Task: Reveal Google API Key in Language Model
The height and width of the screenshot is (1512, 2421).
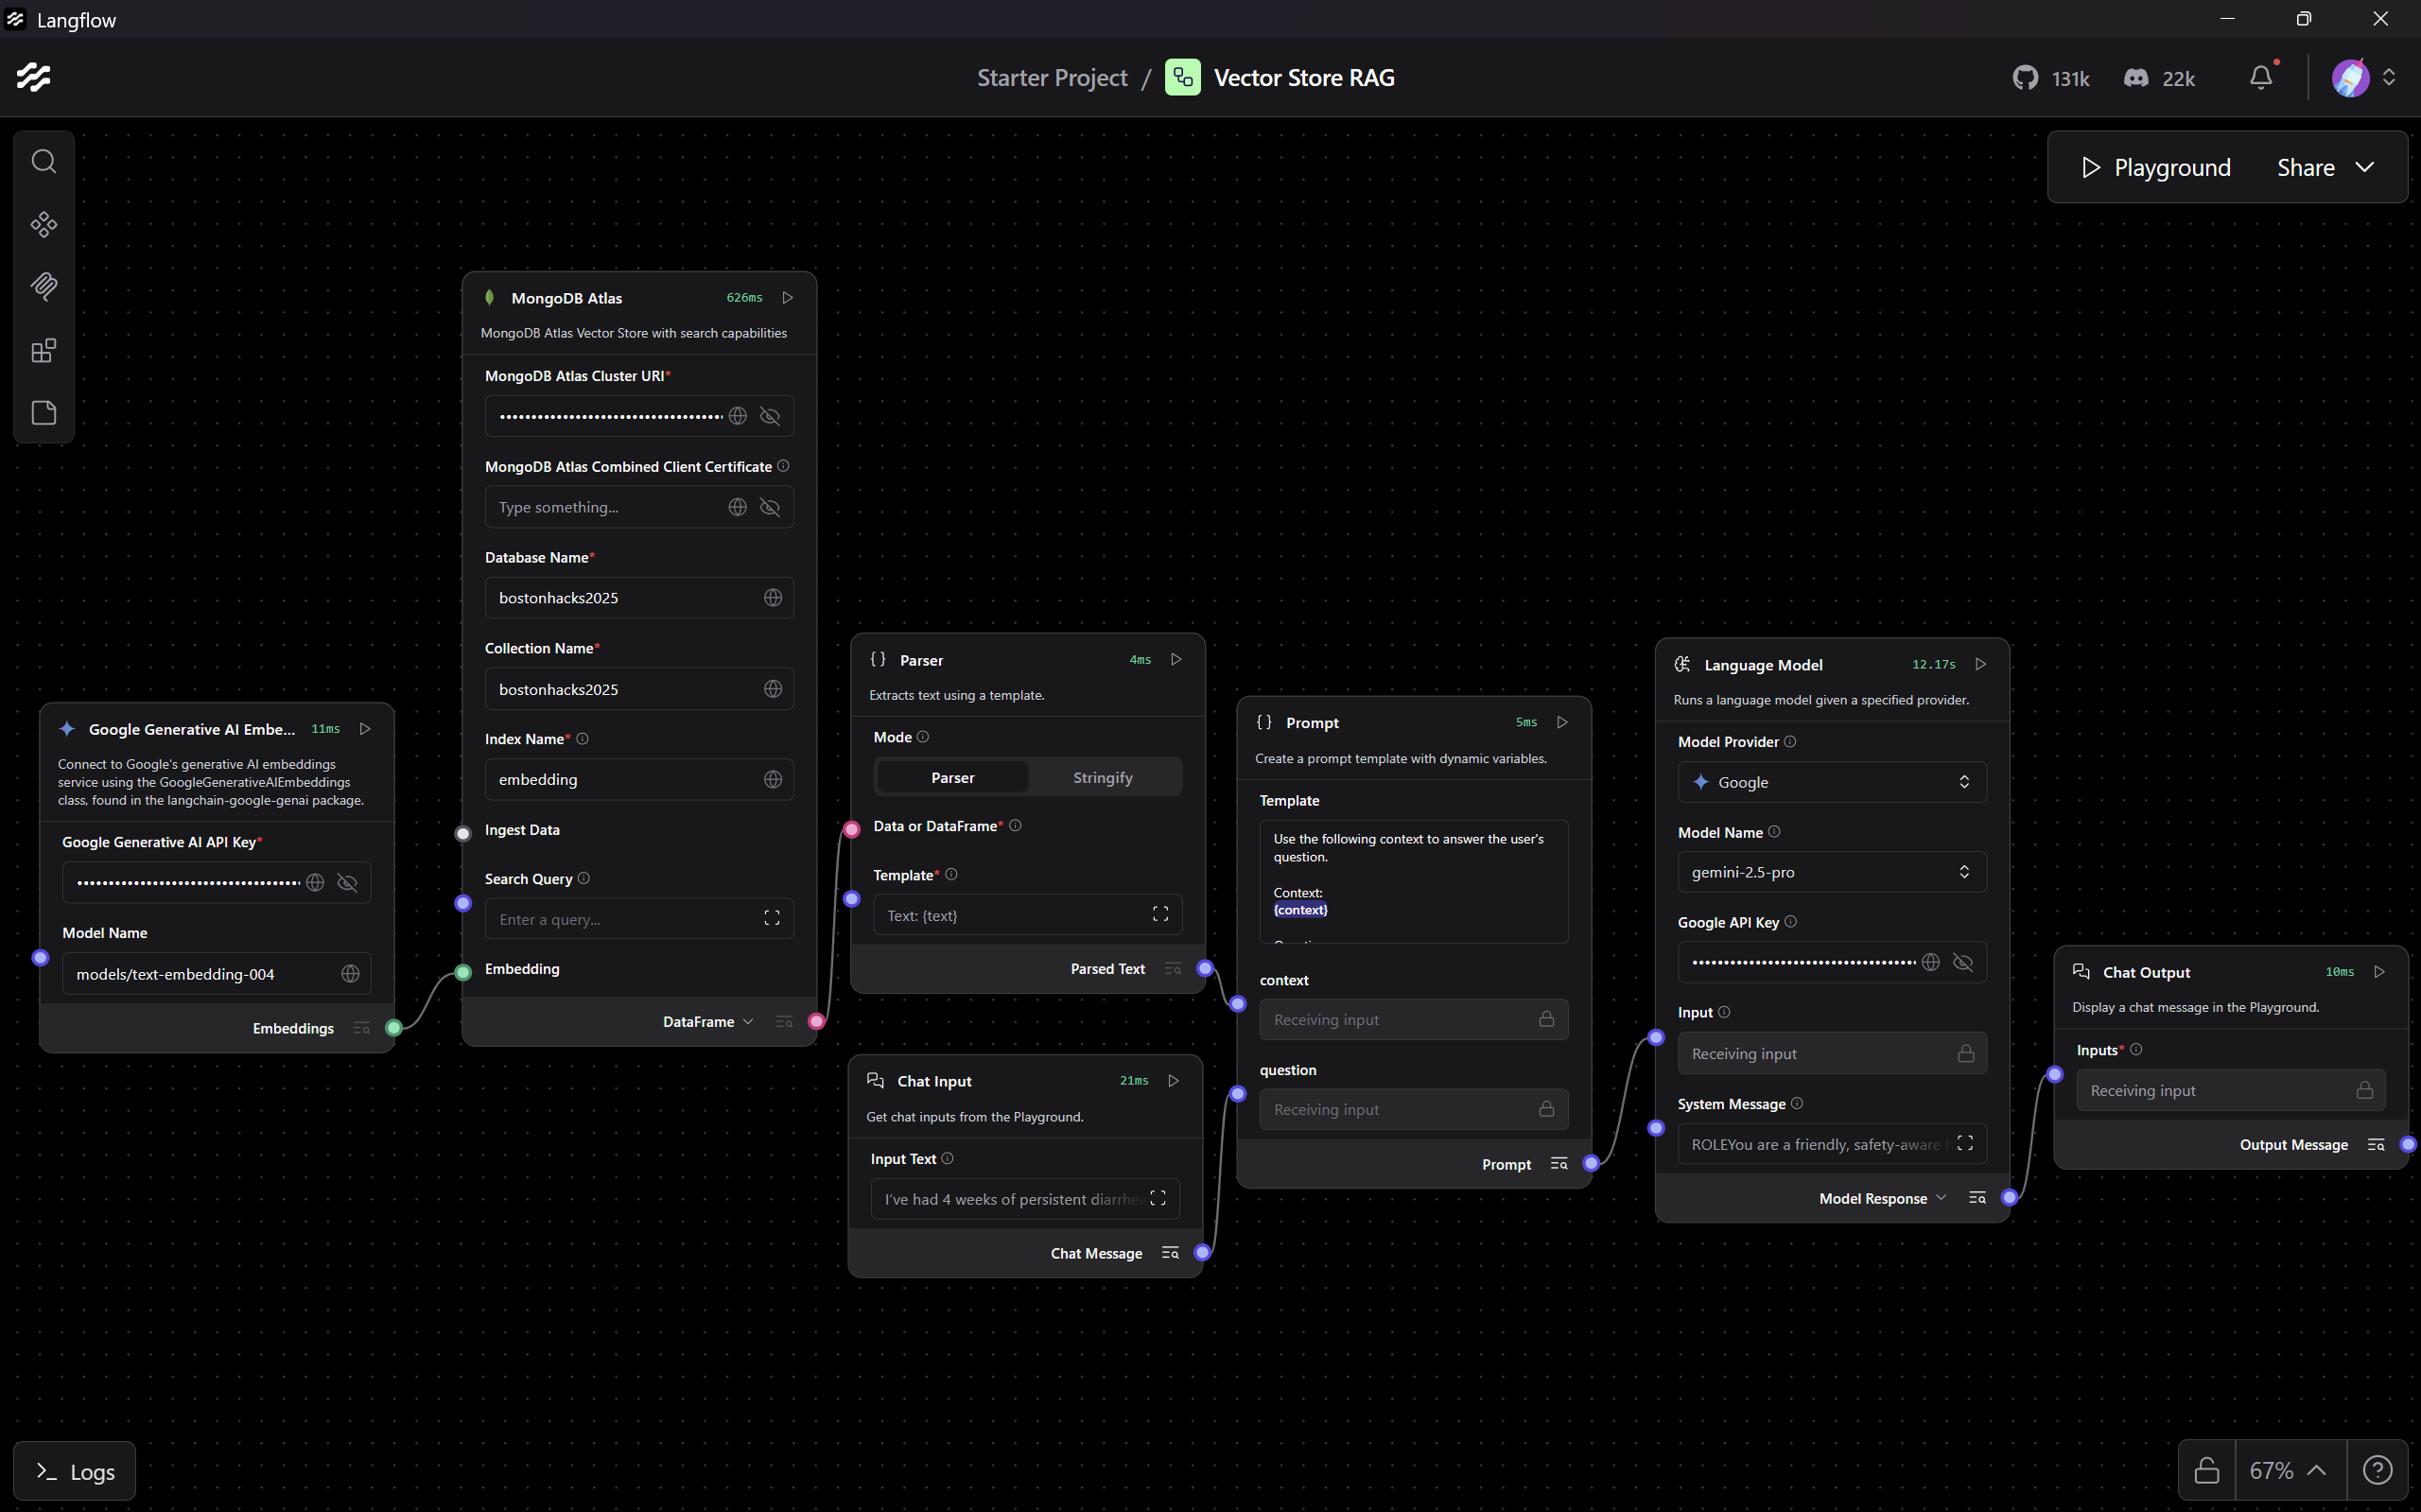Action: [x=1962, y=962]
